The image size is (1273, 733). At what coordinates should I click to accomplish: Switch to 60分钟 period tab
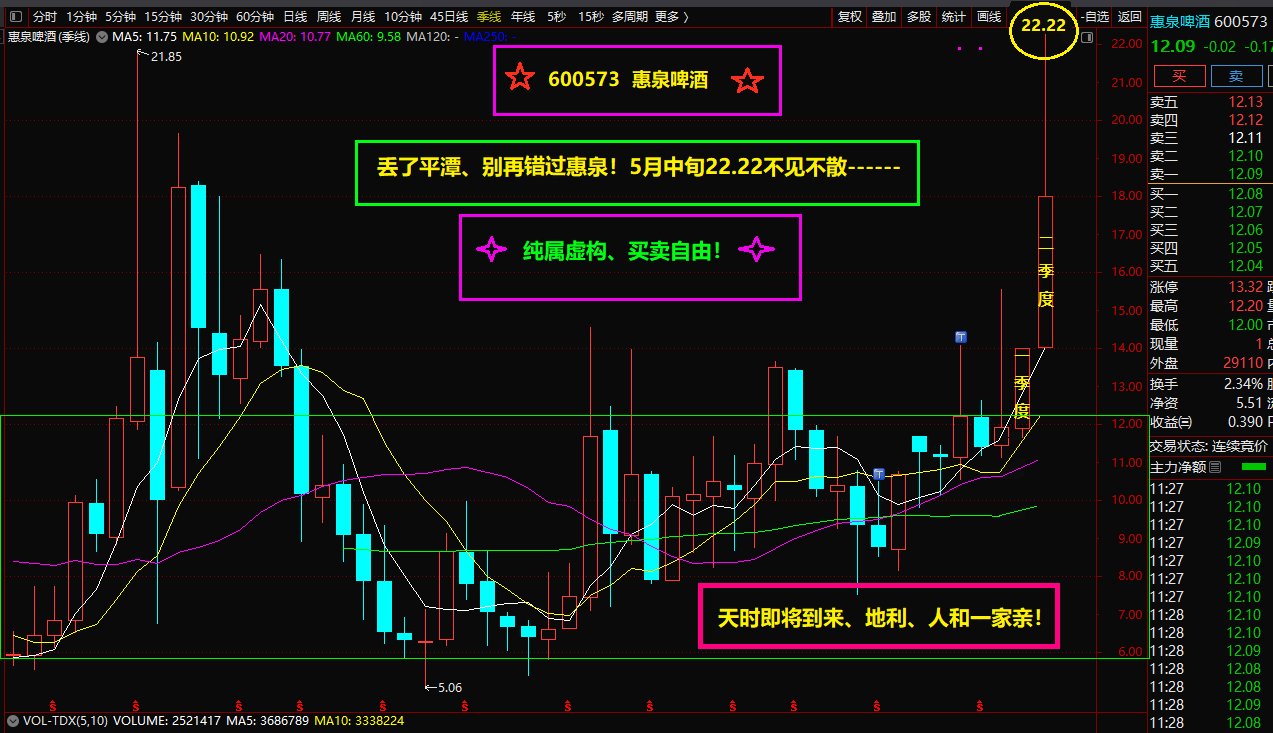click(255, 17)
